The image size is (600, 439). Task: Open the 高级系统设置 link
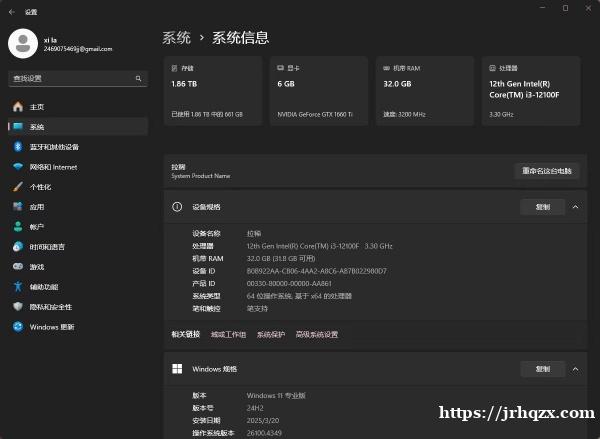(x=317, y=334)
